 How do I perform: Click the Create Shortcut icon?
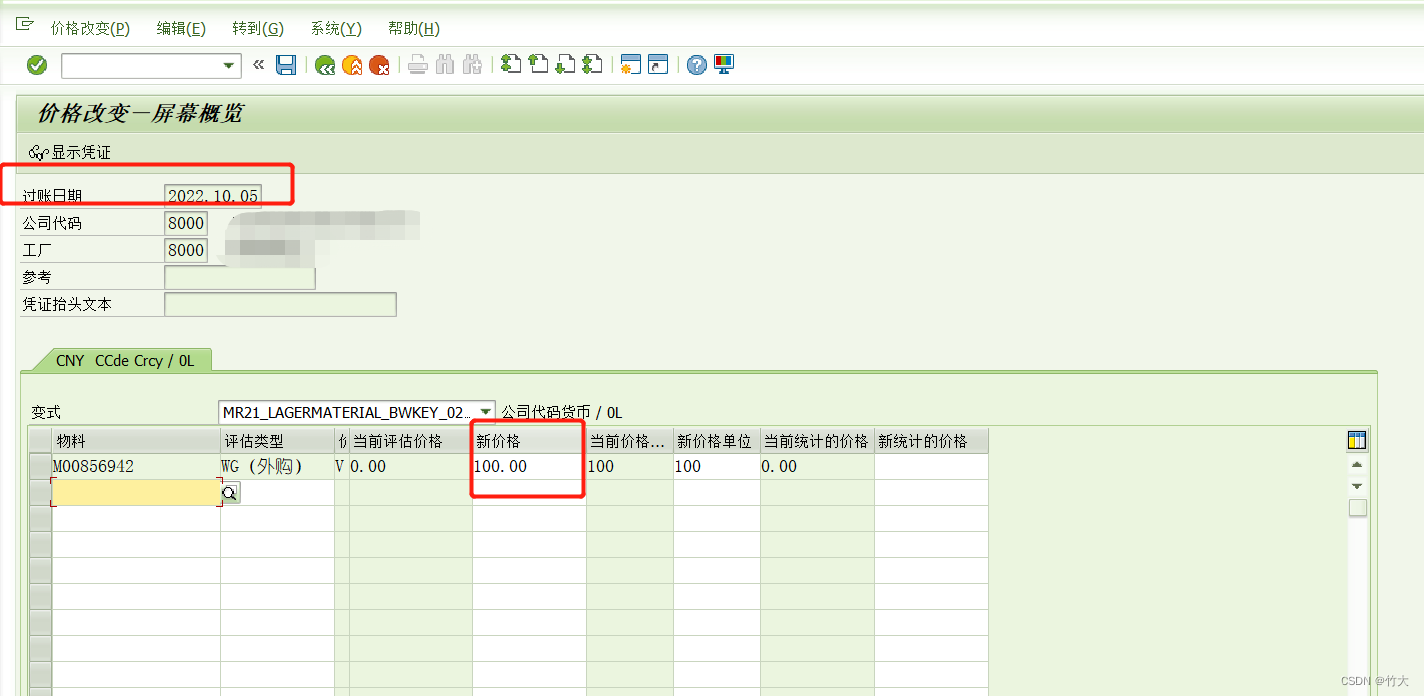(656, 64)
